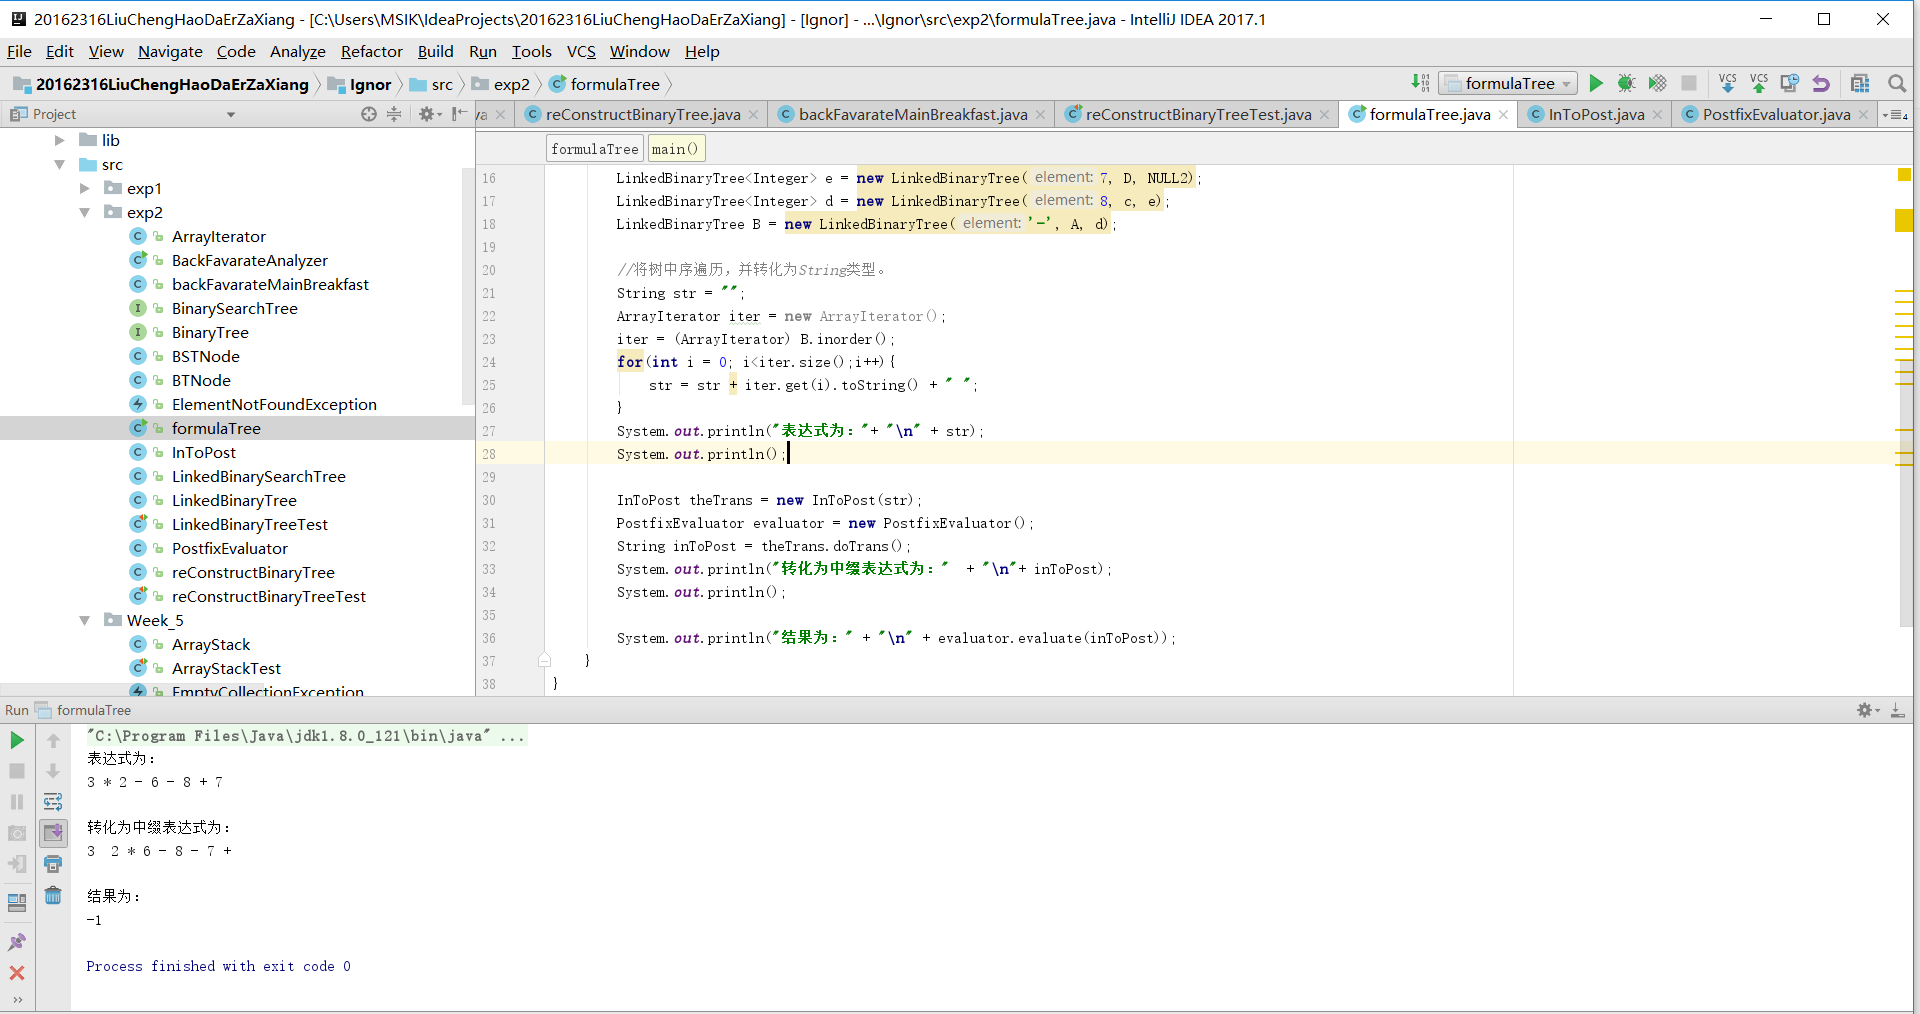Select PostfixEvaluator in project tree
This screenshot has width=1920, height=1014.
tap(229, 548)
